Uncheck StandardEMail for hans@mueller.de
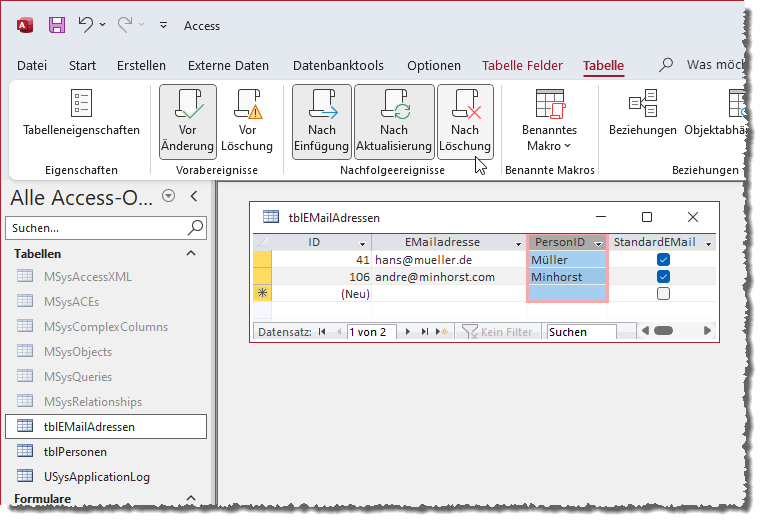 click(663, 260)
